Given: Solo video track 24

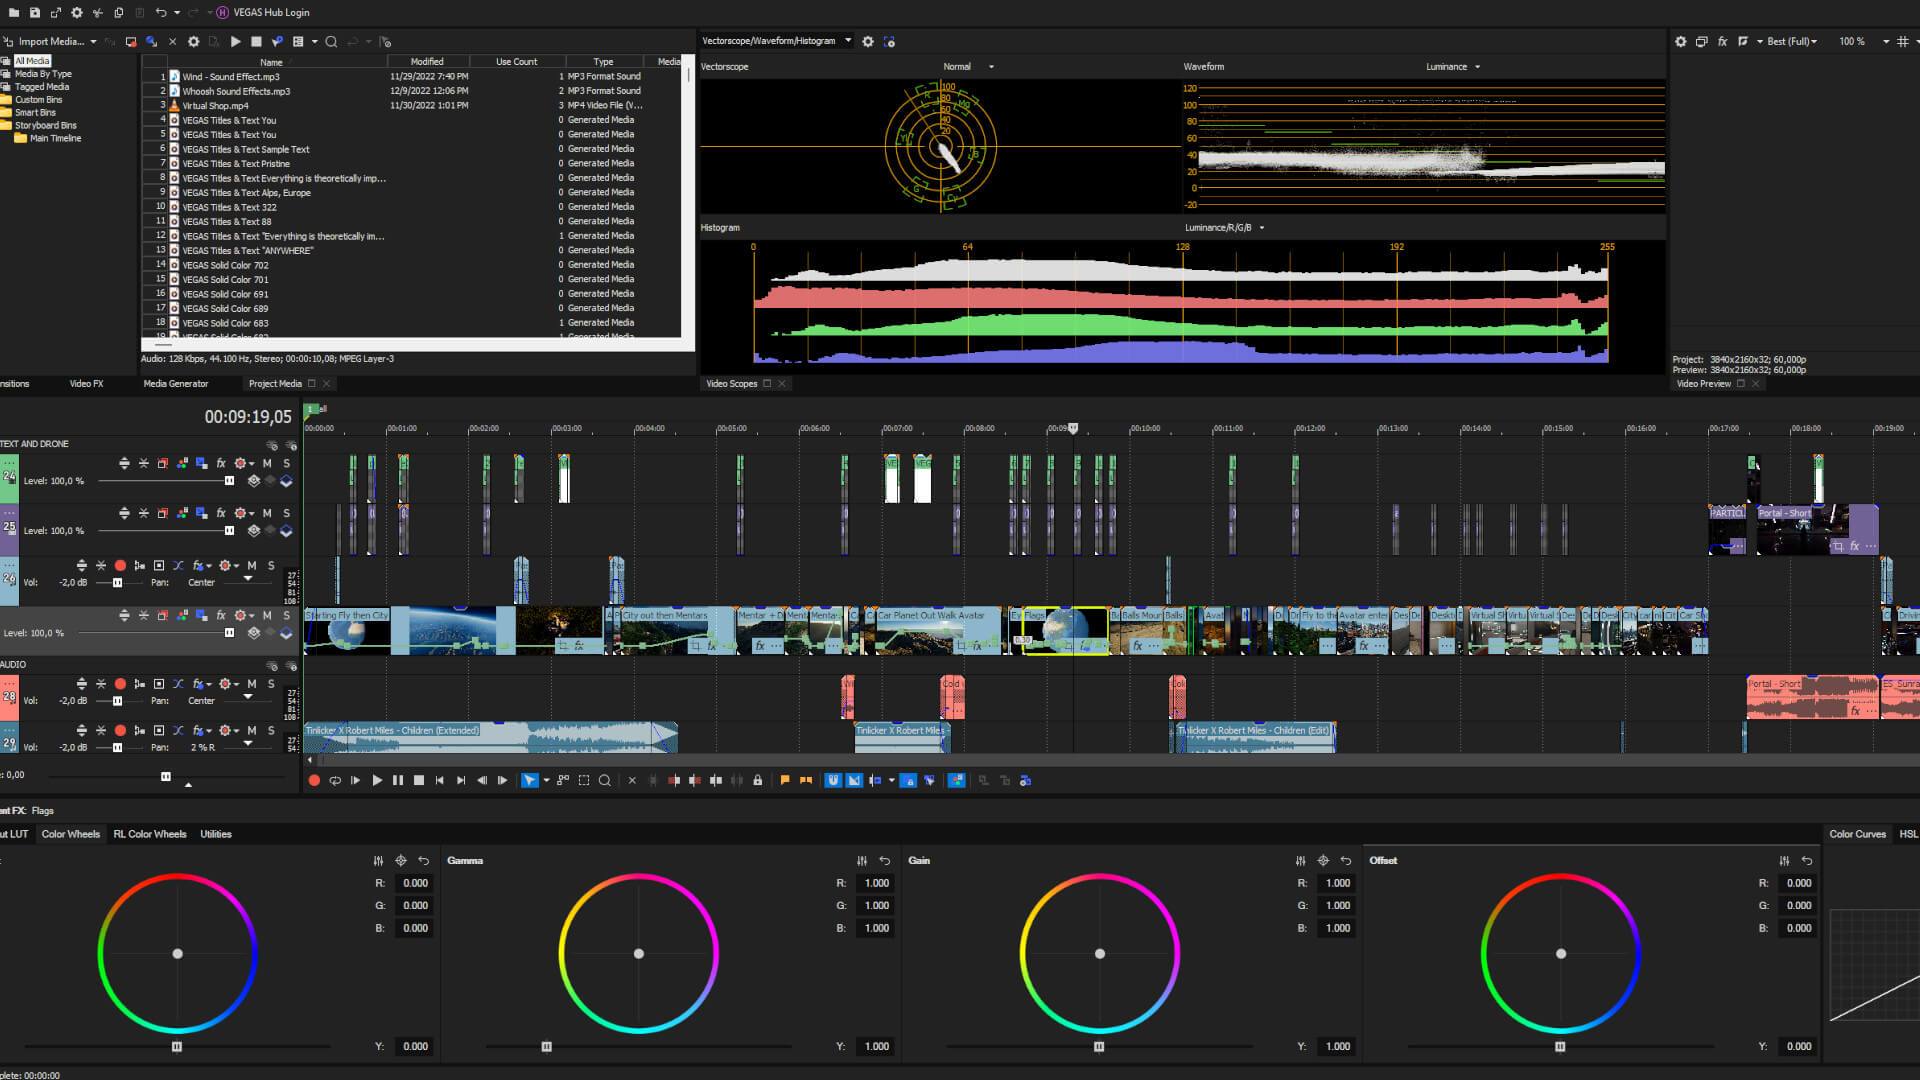Looking at the screenshot, I should tap(286, 464).
